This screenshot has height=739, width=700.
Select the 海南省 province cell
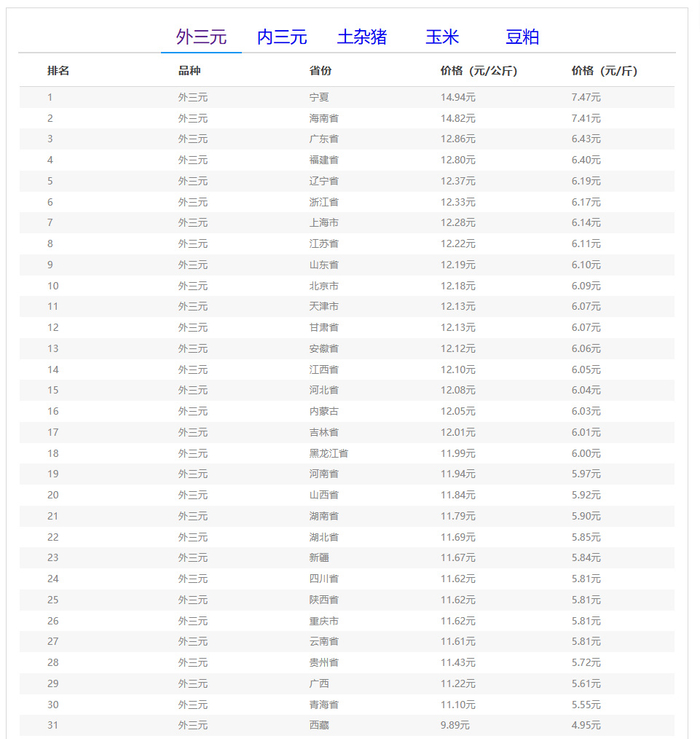pyautogui.click(x=324, y=118)
